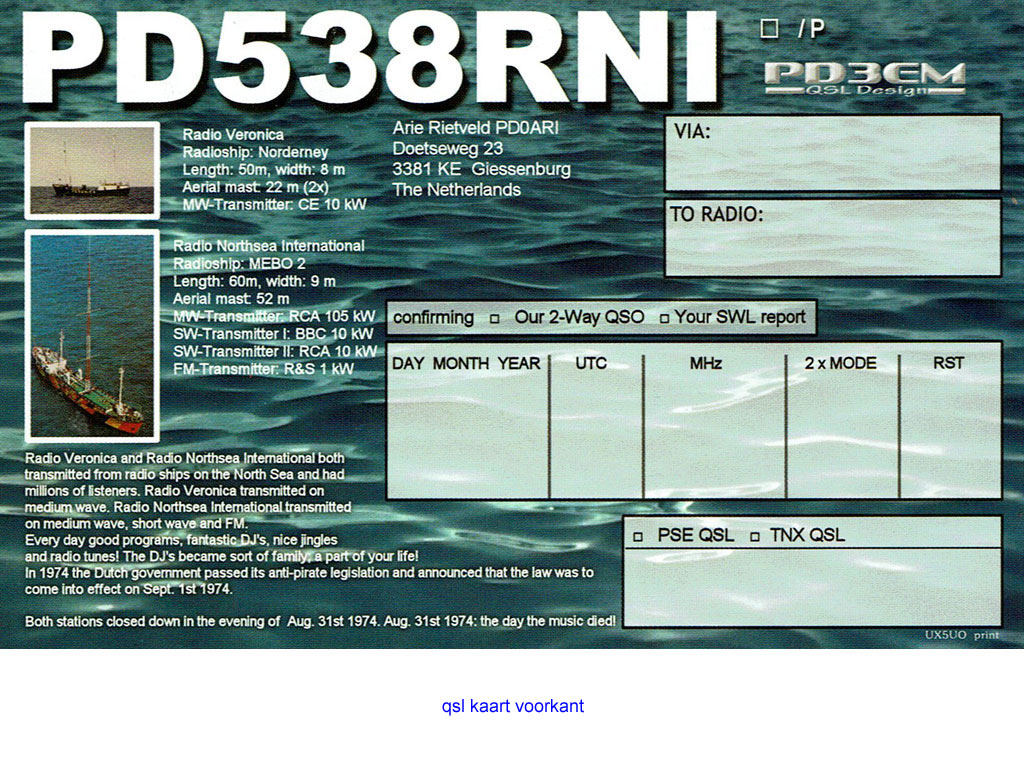Screen dimensions: 1024x768
Task: Click the DAY MONTH YEAR column
Action: point(468,420)
